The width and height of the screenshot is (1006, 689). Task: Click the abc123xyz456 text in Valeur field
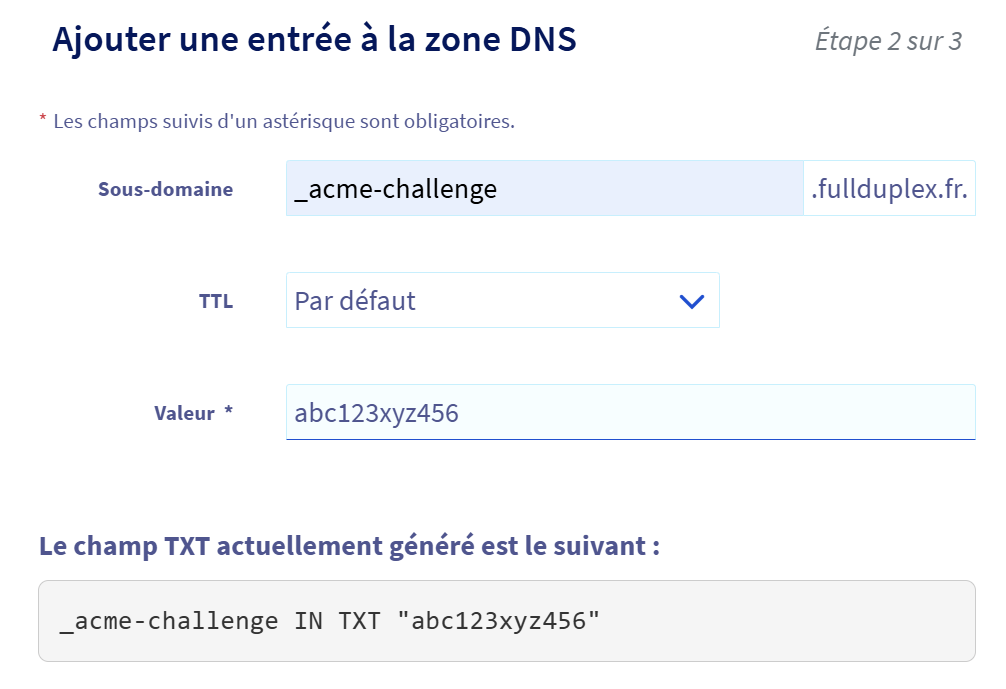[x=377, y=413]
